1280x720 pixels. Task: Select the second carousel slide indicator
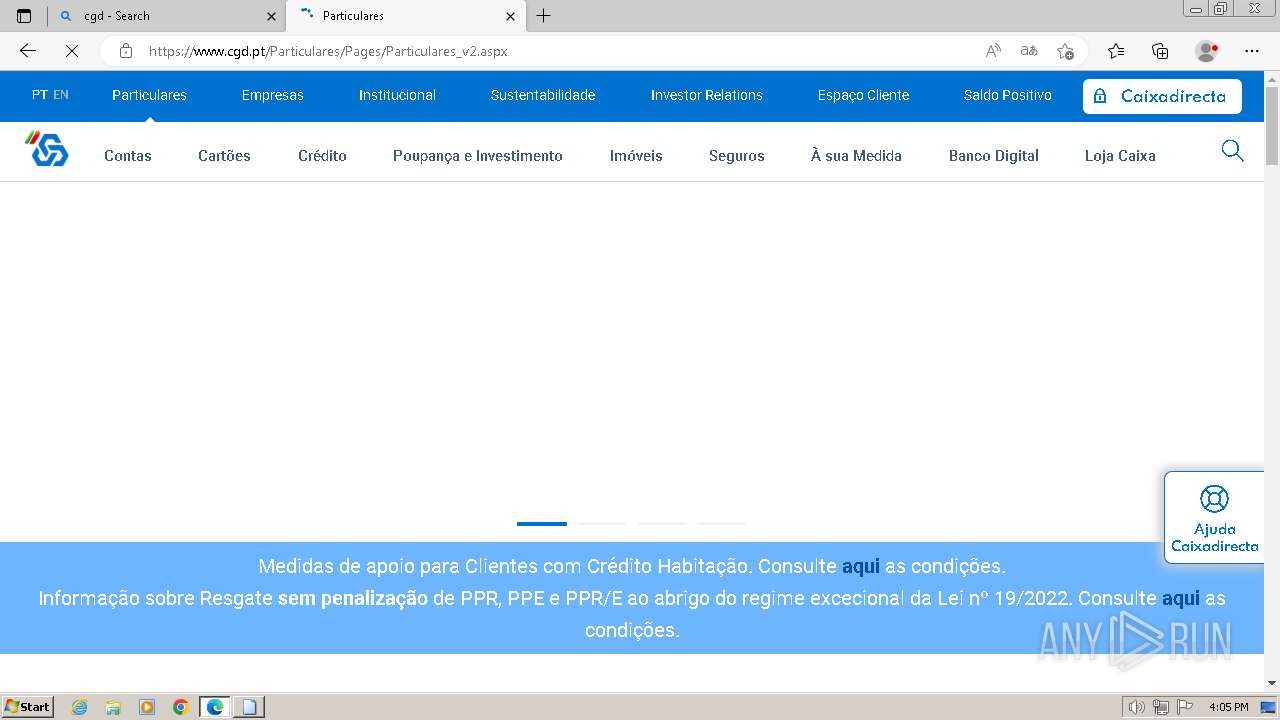point(602,523)
